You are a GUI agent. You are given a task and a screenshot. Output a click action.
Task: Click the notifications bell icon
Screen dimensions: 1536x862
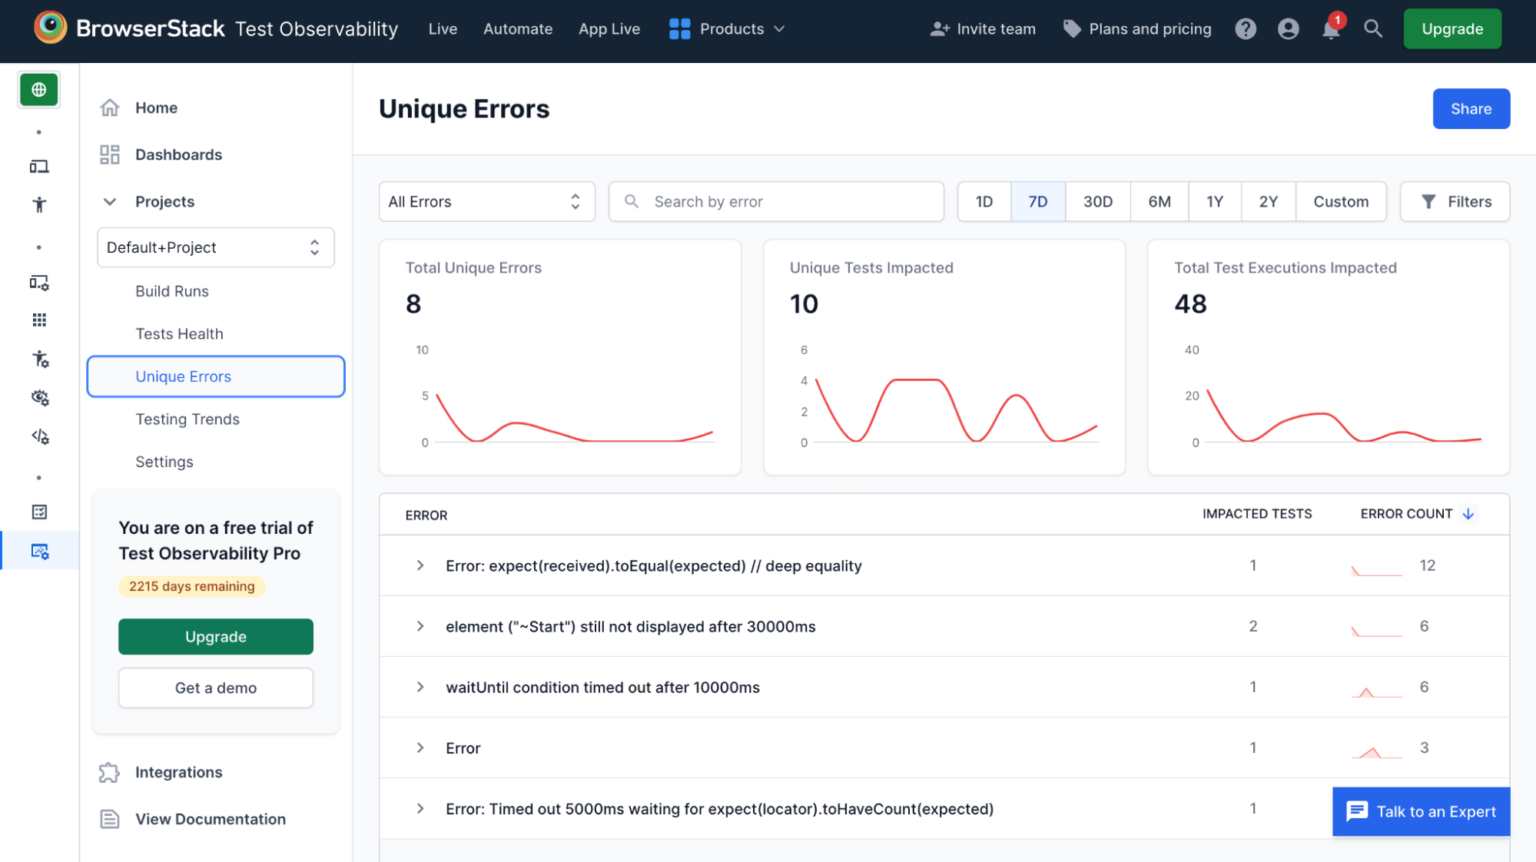(1330, 30)
